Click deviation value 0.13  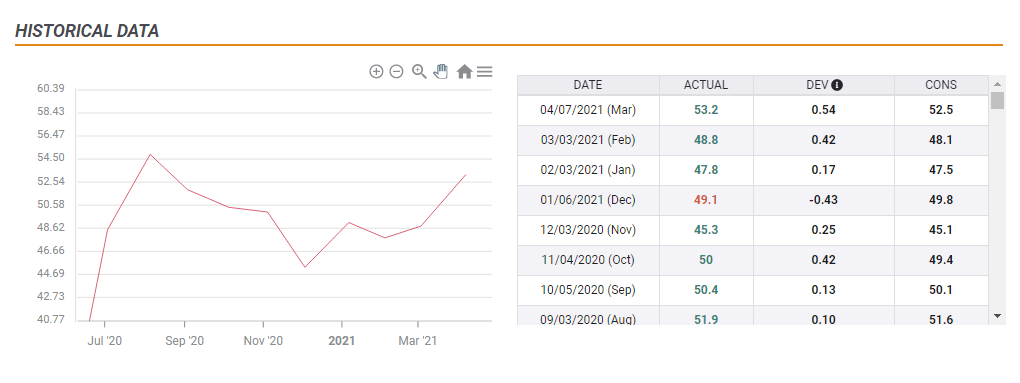click(x=824, y=289)
